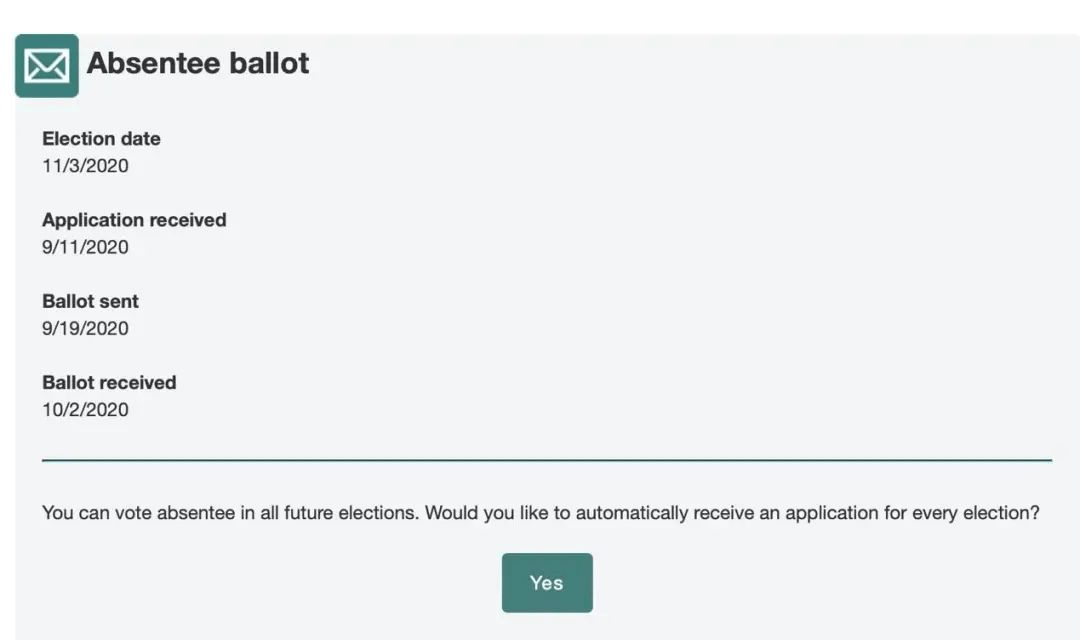This screenshot has height=644, width=1080.
Task: Select the Absentee ballot heading
Action: (198, 63)
